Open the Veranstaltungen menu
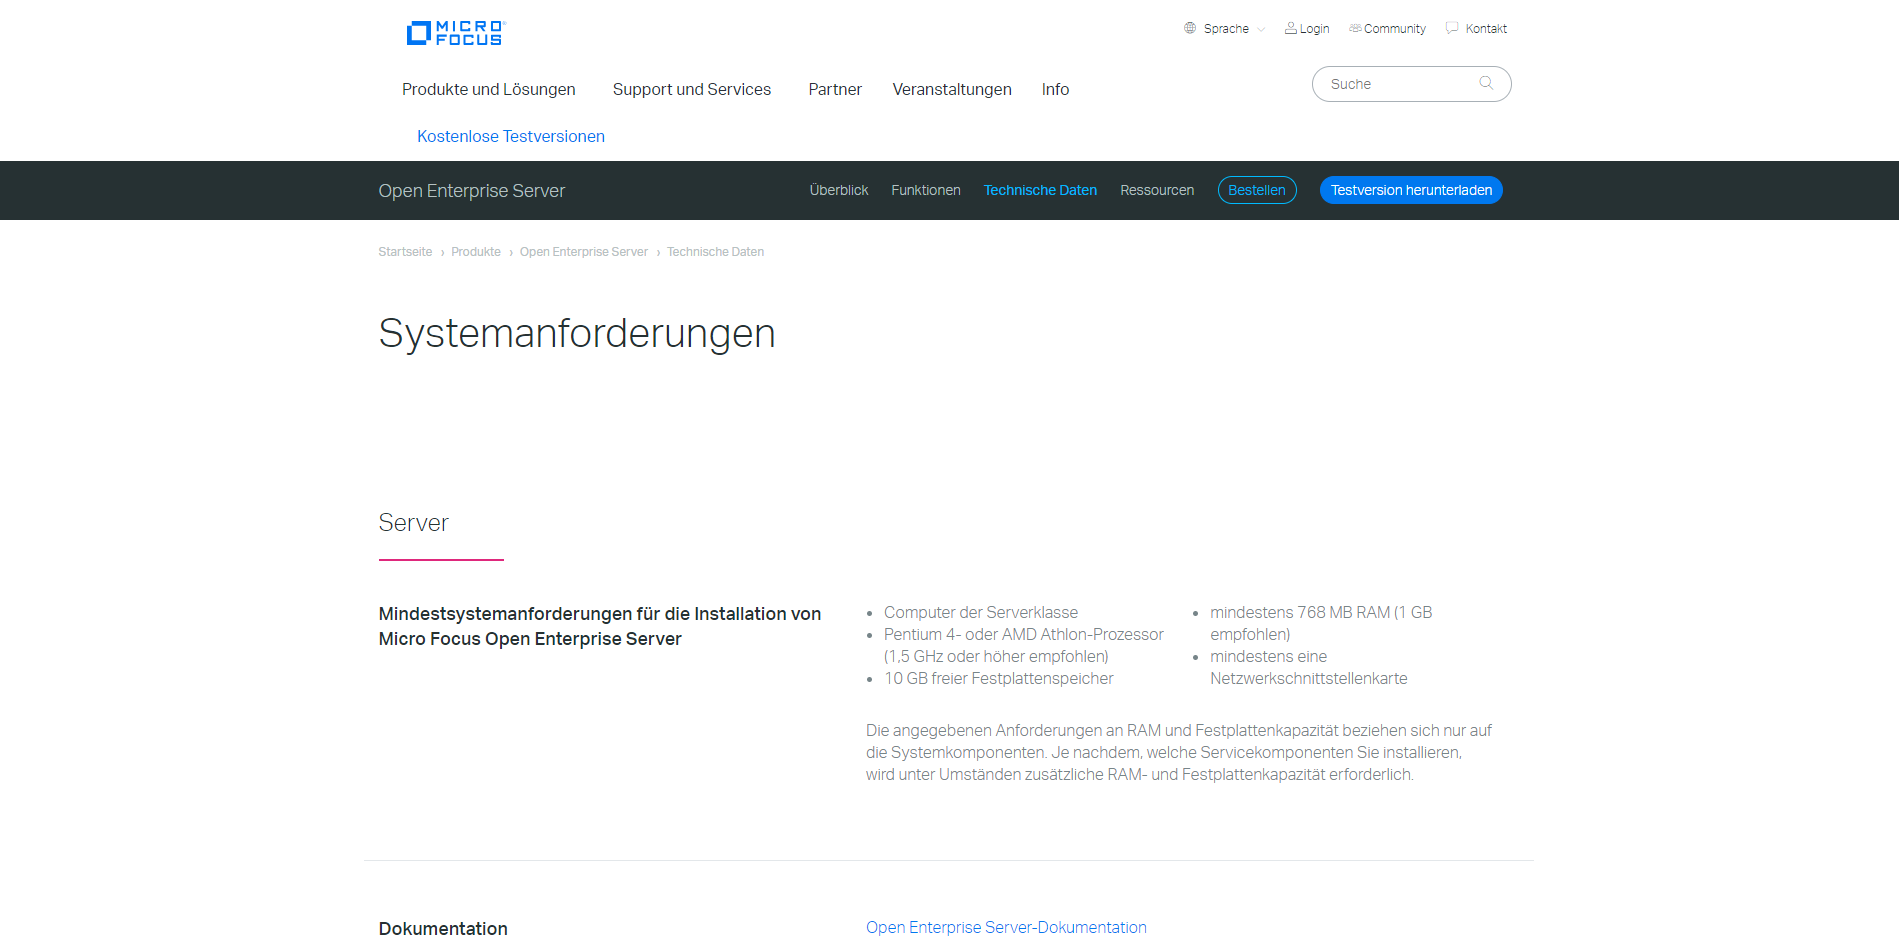 pos(952,89)
